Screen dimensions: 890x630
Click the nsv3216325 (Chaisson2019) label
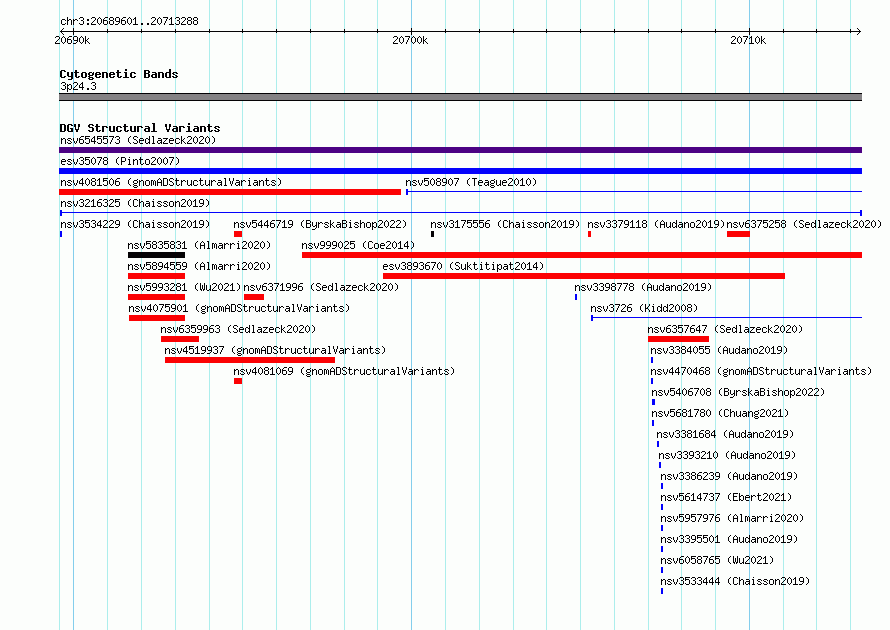[135, 203]
